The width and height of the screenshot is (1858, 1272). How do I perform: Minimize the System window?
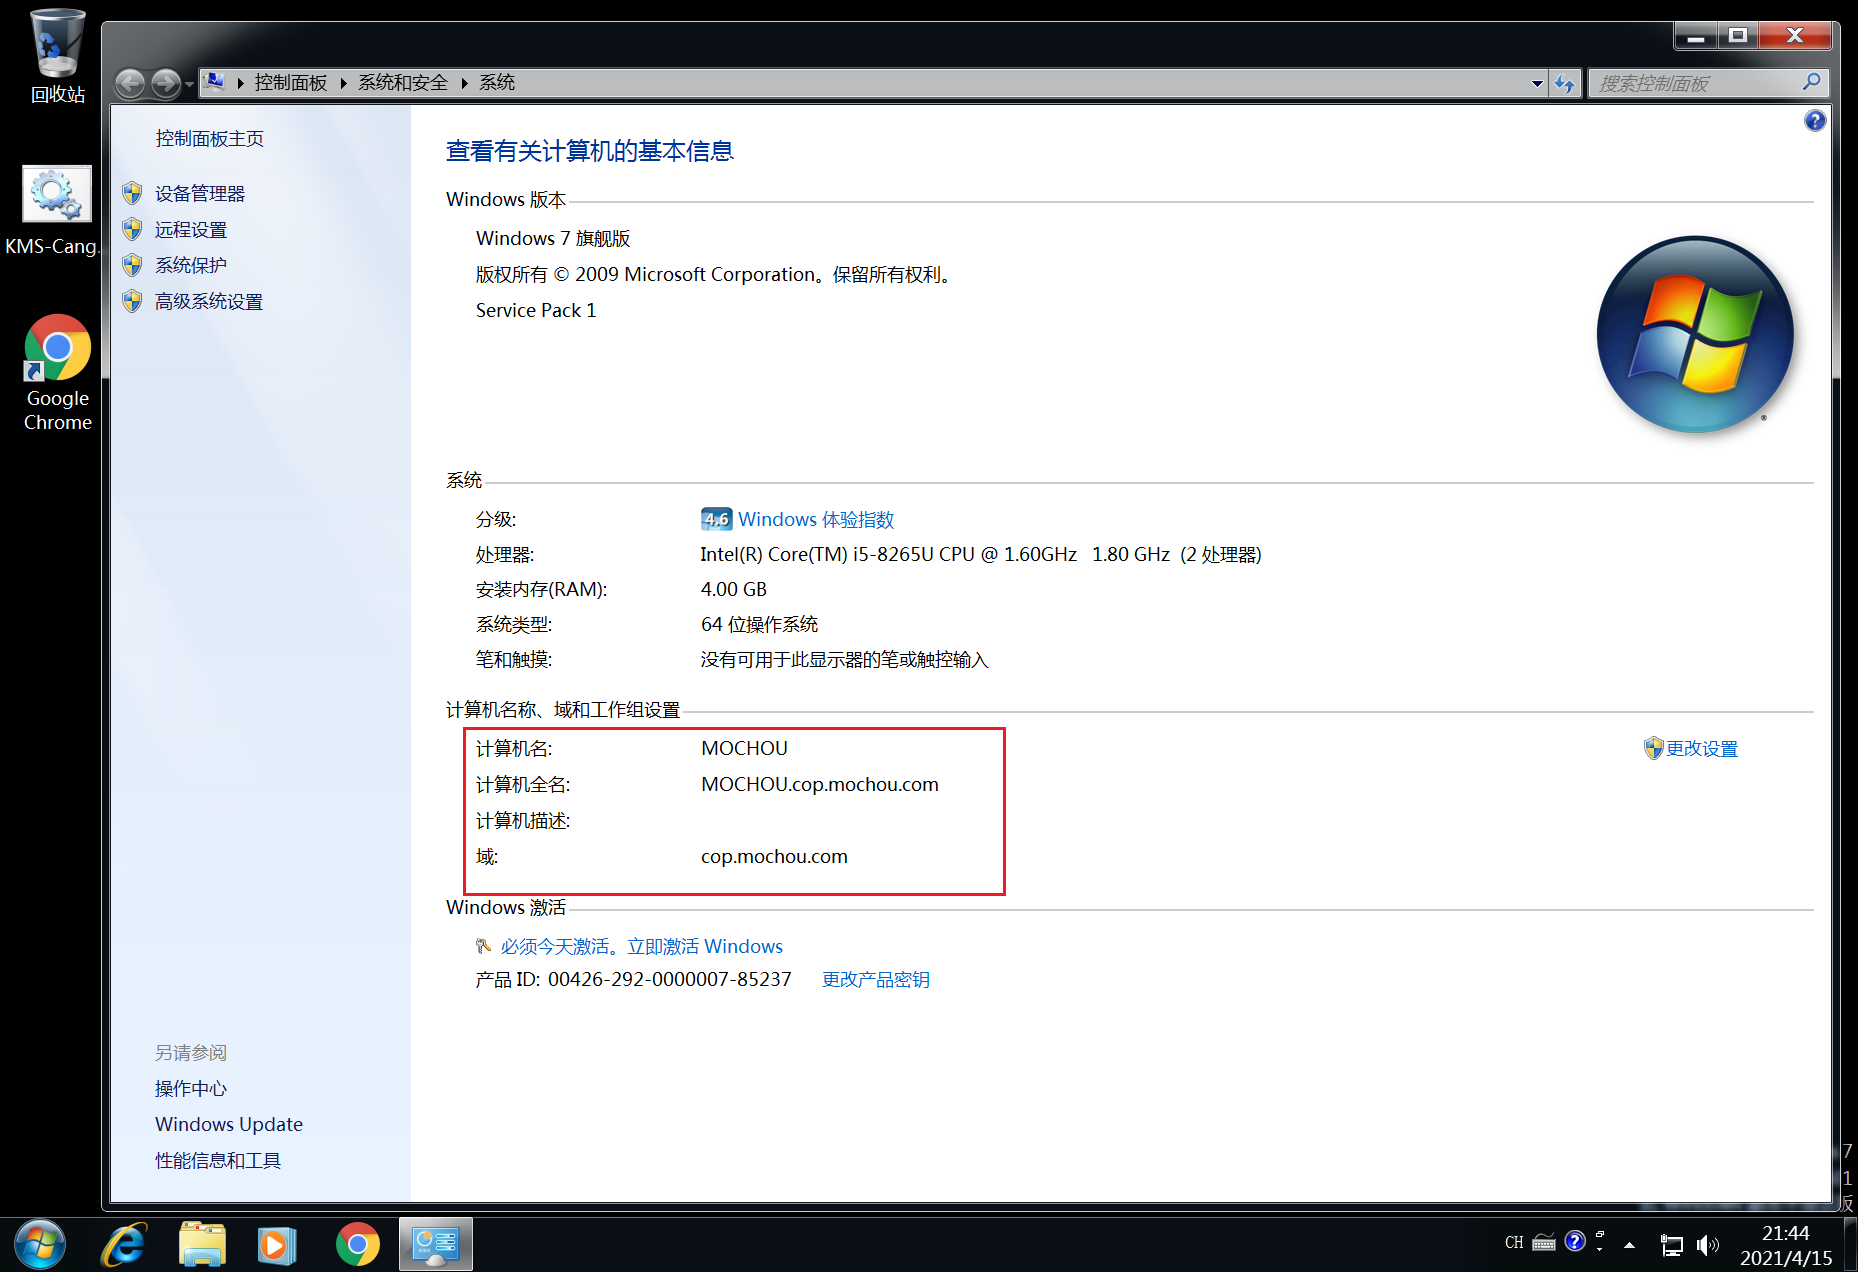coord(1696,36)
